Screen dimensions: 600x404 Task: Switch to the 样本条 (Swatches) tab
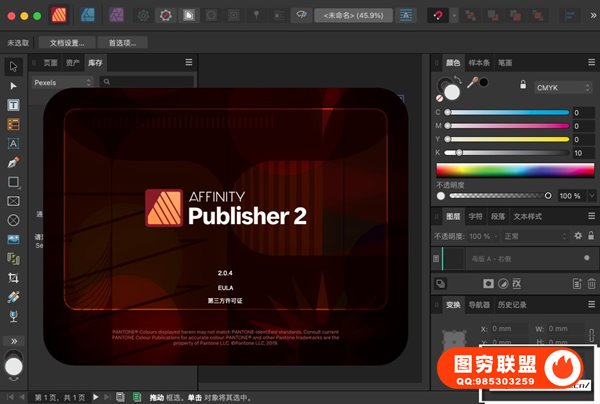(483, 62)
